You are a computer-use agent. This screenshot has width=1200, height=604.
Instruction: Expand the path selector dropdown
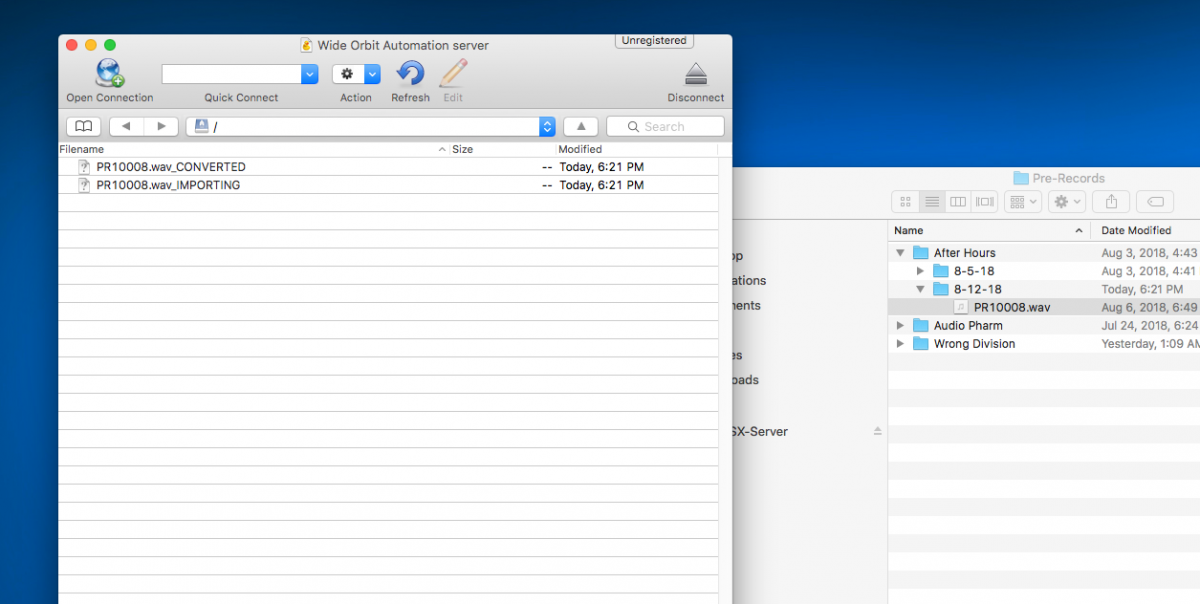click(547, 126)
